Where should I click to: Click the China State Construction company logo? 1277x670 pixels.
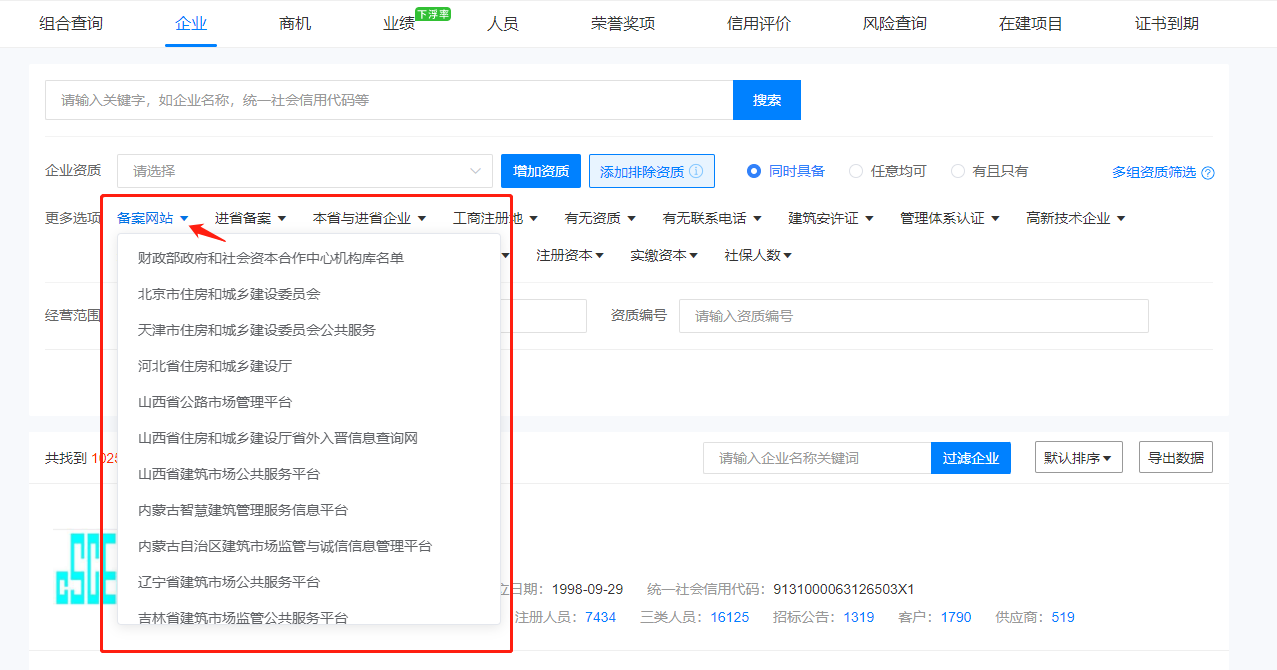coord(85,567)
